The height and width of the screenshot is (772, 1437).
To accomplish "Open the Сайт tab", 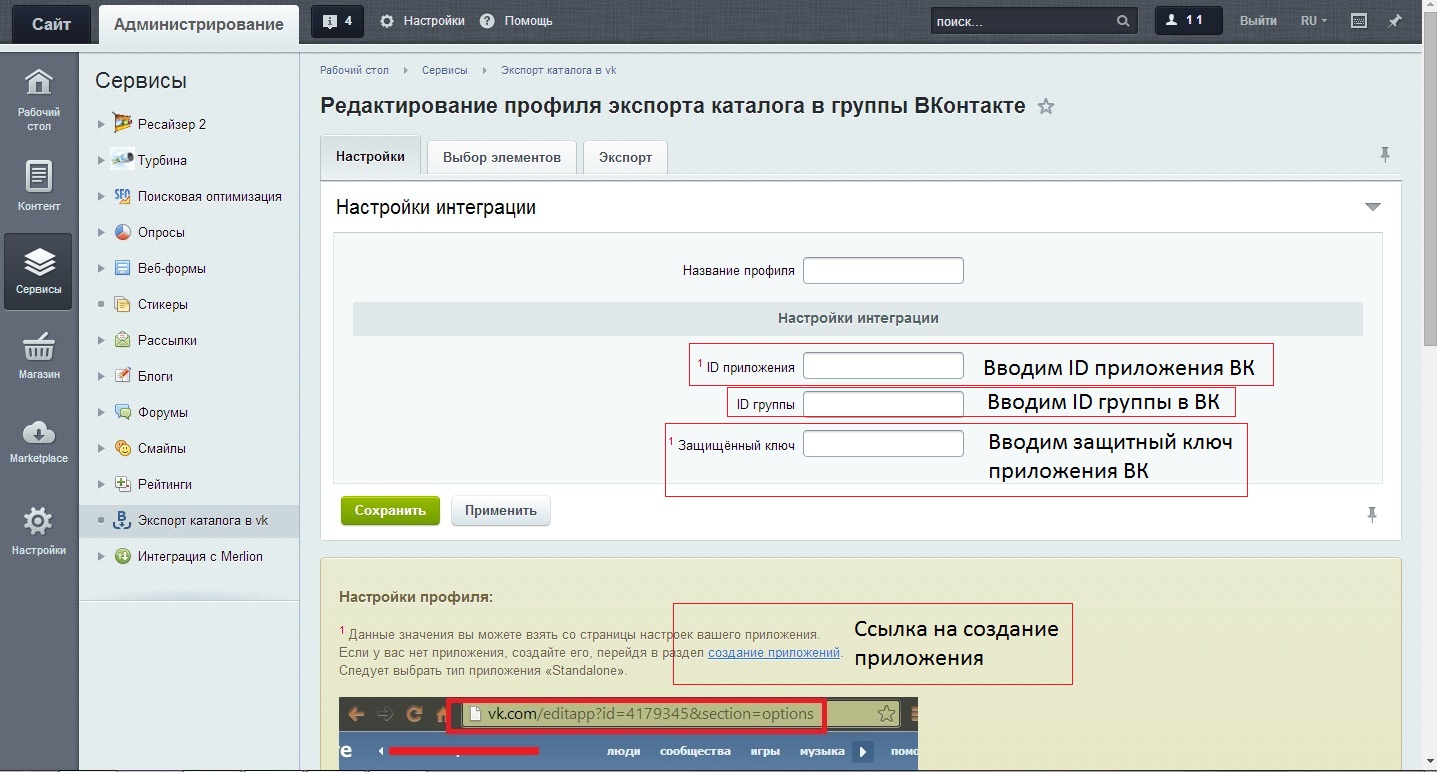I will pyautogui.click(x=50, y=23).
